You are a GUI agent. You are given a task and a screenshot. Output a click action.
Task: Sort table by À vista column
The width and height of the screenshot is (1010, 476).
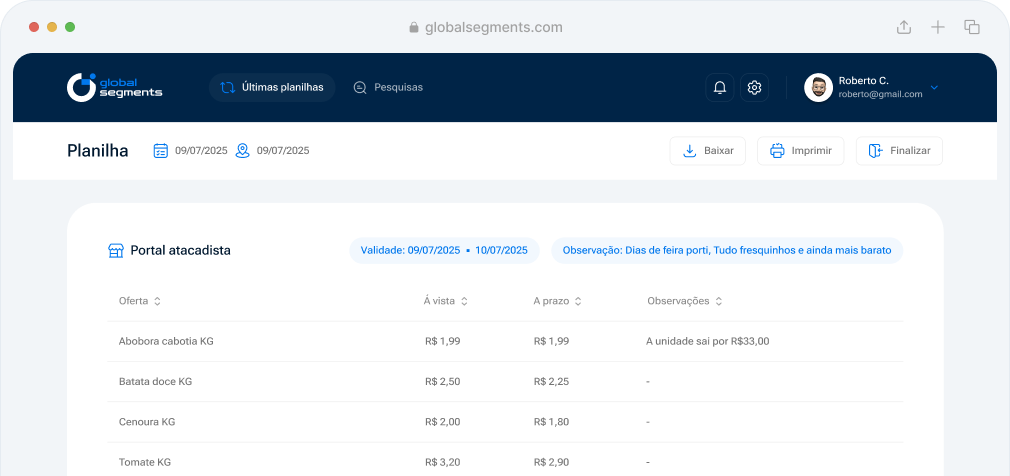pos(464,301)
